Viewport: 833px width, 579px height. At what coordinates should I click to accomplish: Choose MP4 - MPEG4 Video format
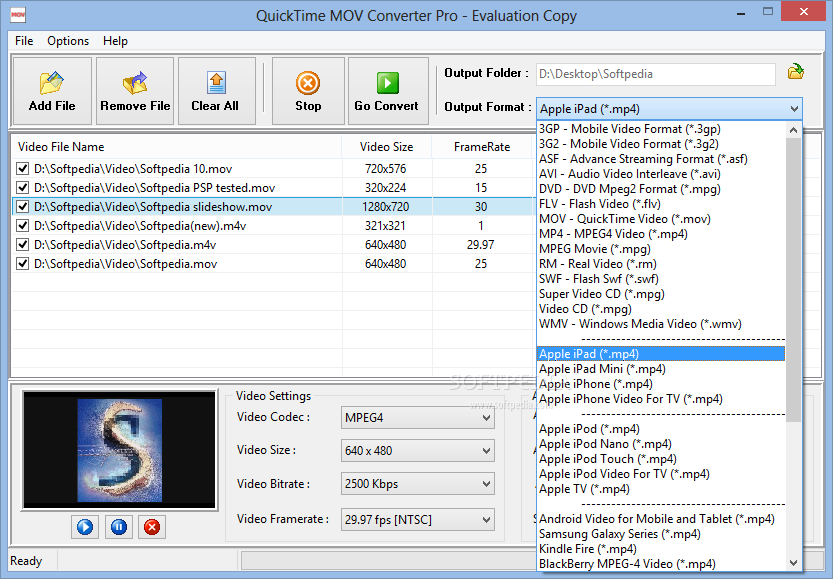tap(661, 234)
